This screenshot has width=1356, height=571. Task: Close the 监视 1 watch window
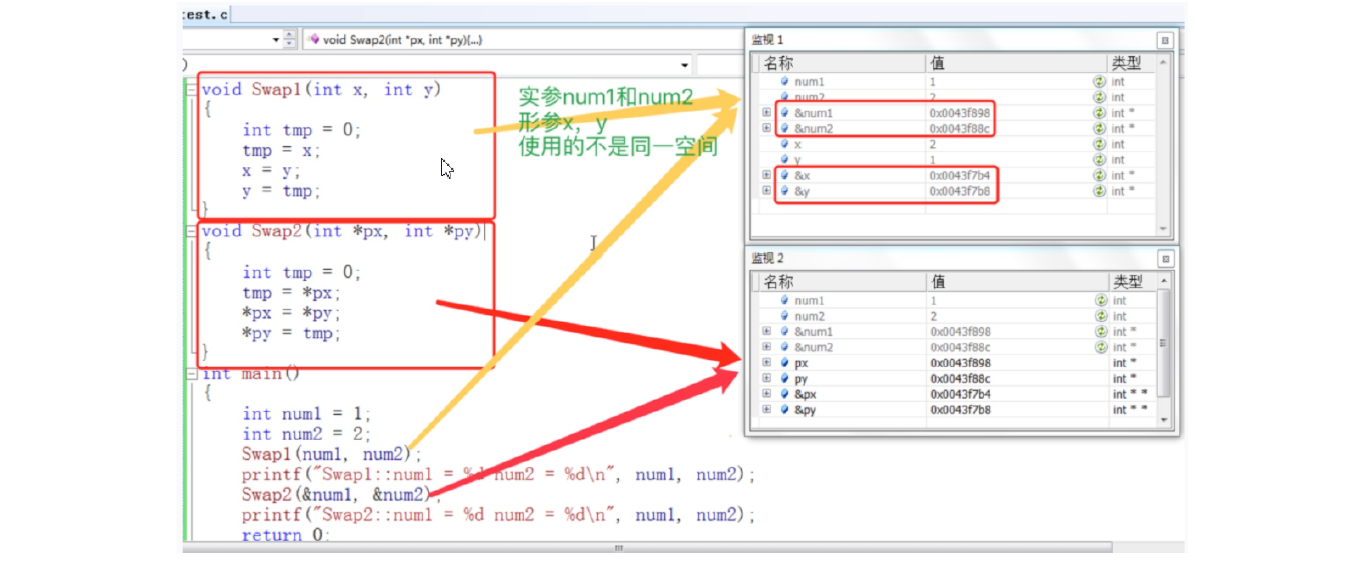[1164, 40]
